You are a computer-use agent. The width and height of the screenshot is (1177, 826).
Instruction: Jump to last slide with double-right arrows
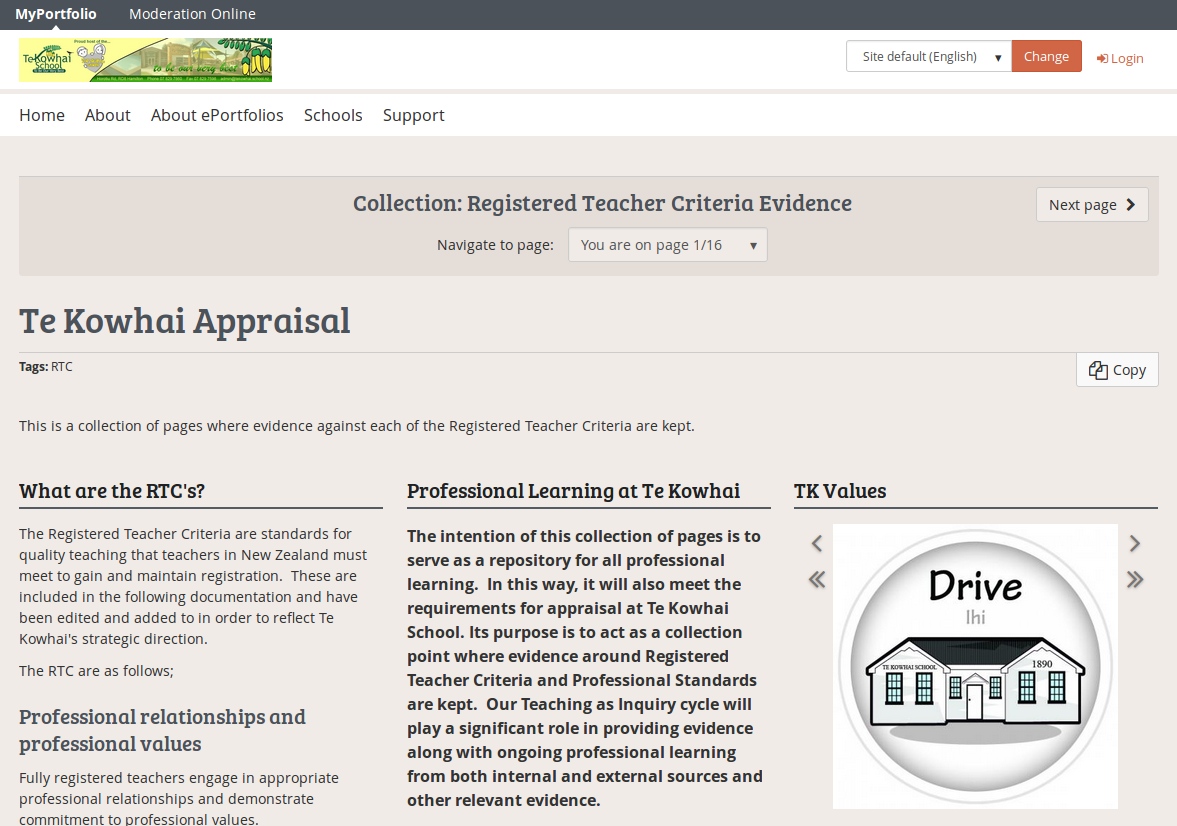(x=1135, y=580)
